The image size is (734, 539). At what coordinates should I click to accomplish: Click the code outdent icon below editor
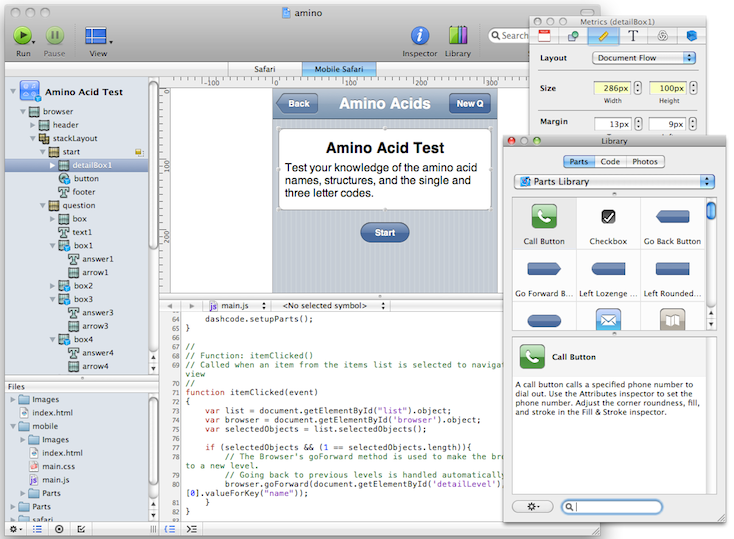coord(169,529)
